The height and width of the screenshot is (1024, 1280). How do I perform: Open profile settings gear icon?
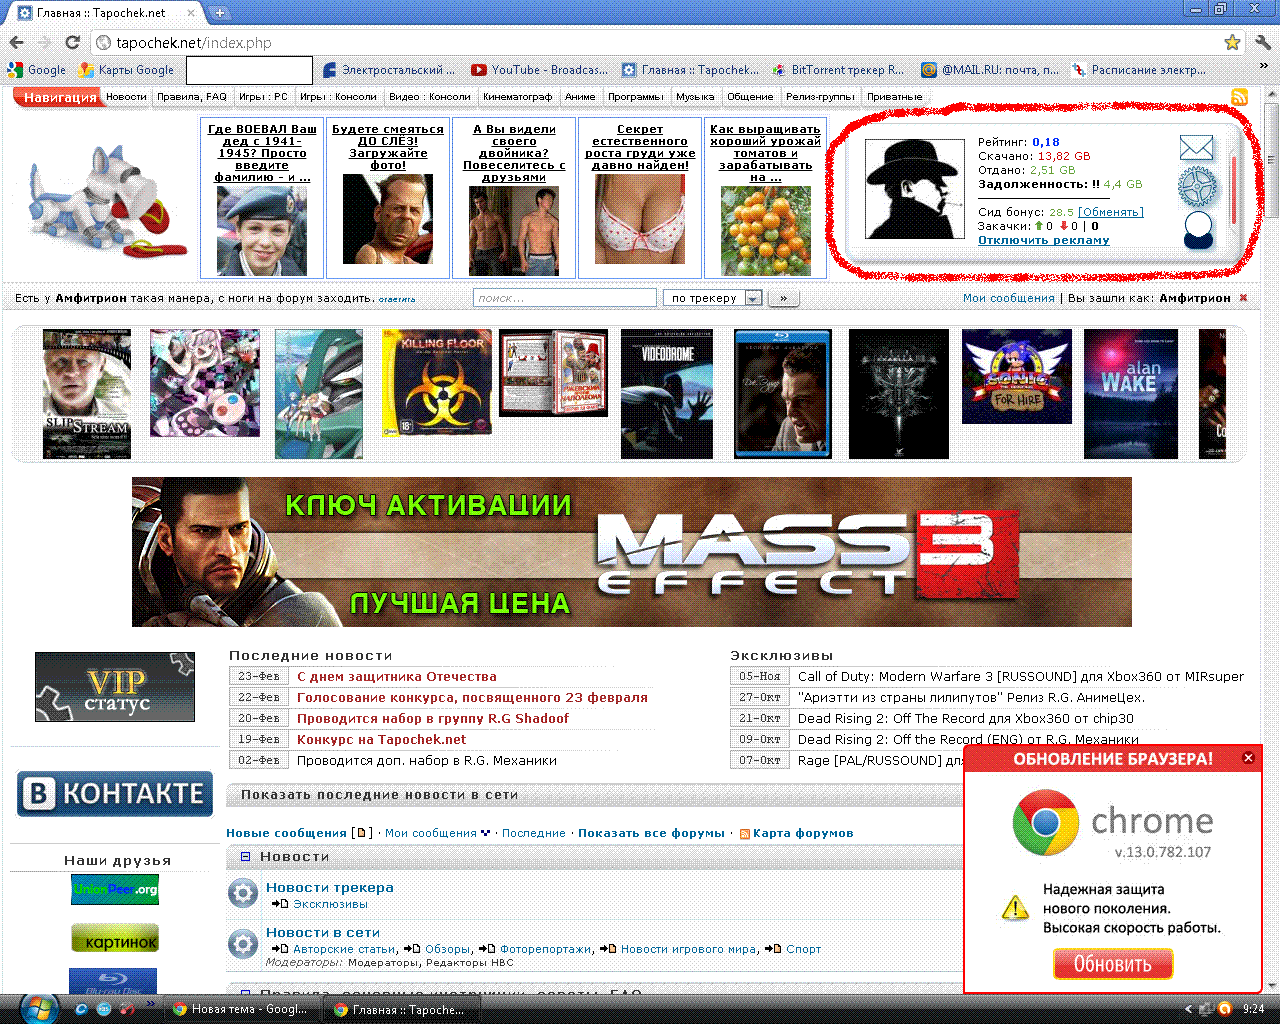(1197, 187)
